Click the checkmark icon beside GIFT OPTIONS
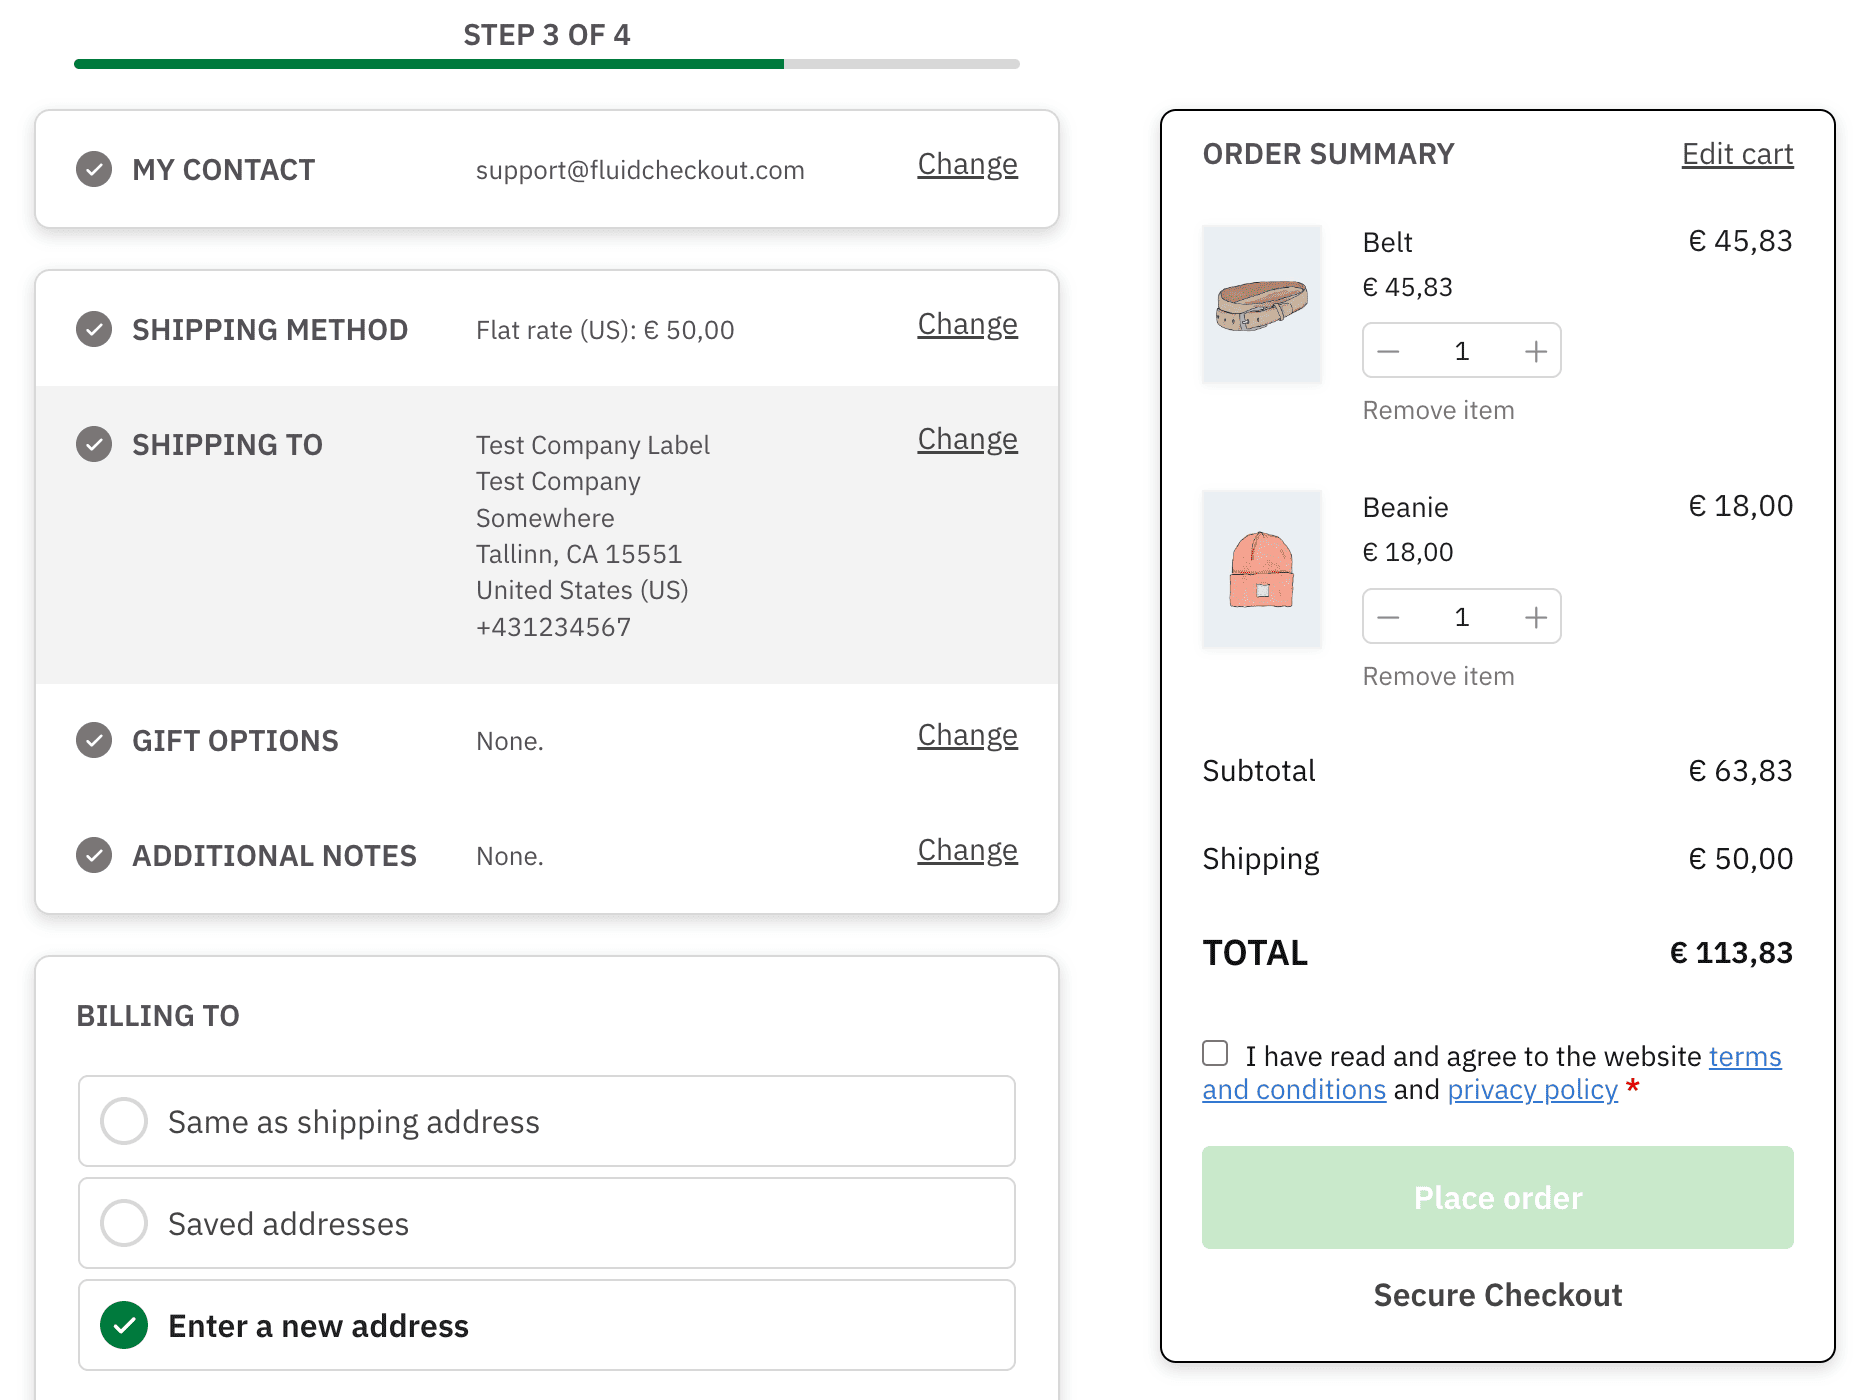 (x=93, y=740)
